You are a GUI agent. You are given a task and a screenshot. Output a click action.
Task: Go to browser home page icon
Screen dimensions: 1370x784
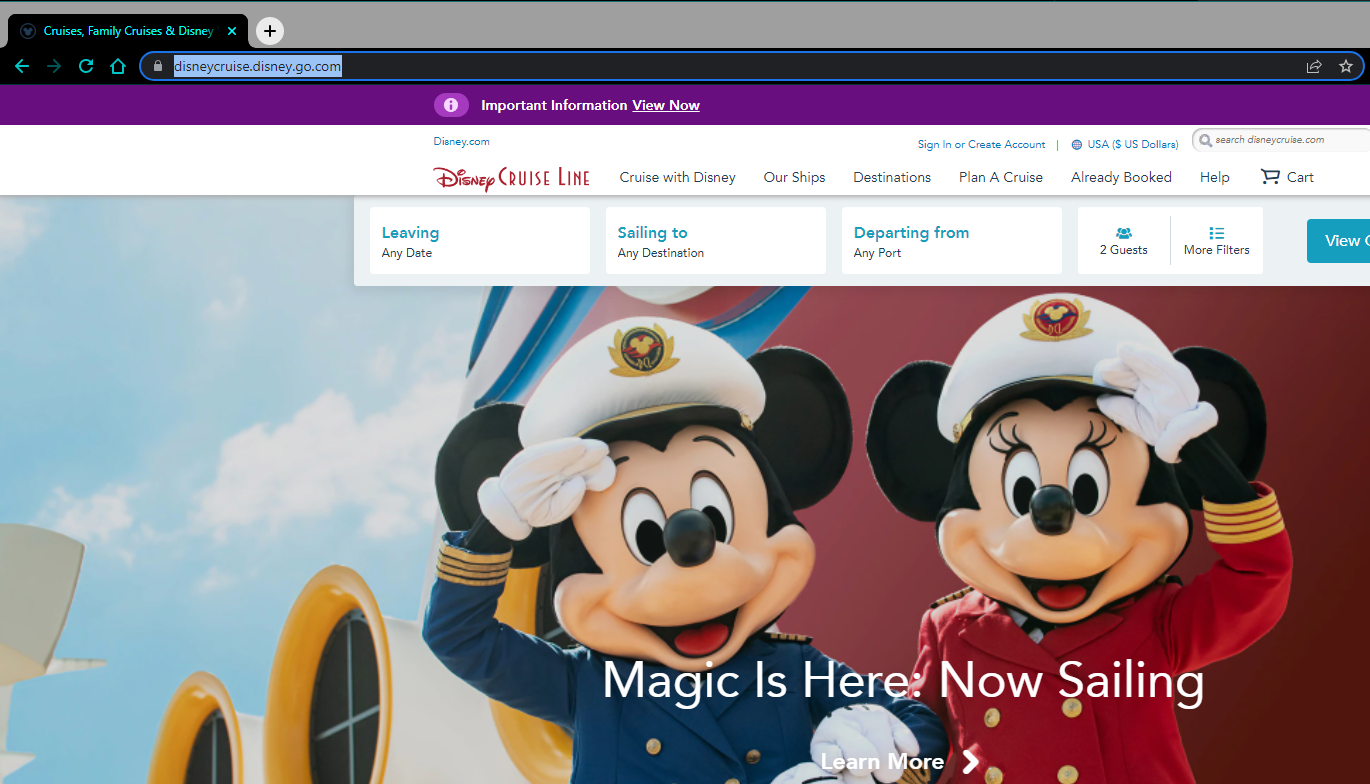[118, 66]
